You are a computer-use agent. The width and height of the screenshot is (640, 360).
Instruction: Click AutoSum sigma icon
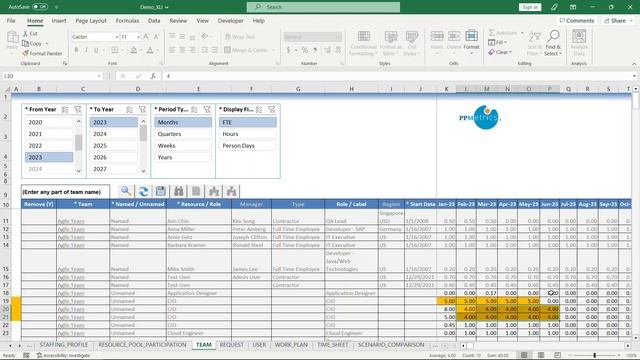492,33
